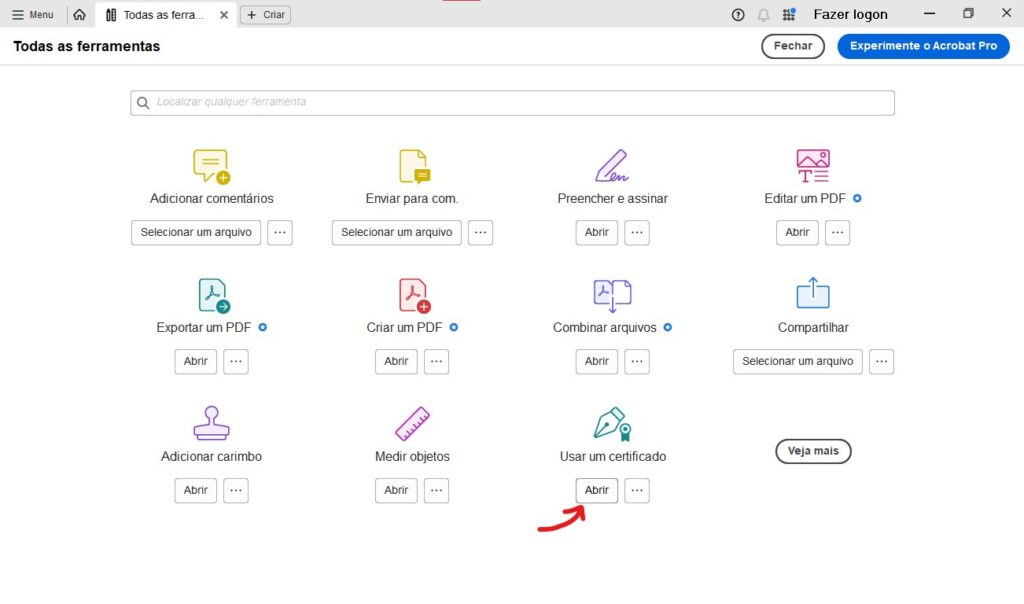Click the Usar um certificado label
The height and width of the screenshot is (604, 1024).
(x=613, y=456)
